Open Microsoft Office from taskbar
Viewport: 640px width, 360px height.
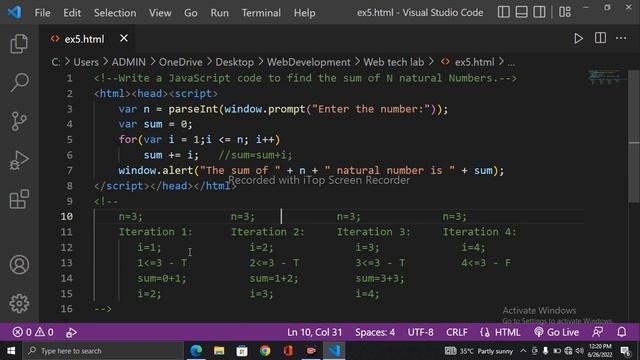pos(288,351)
